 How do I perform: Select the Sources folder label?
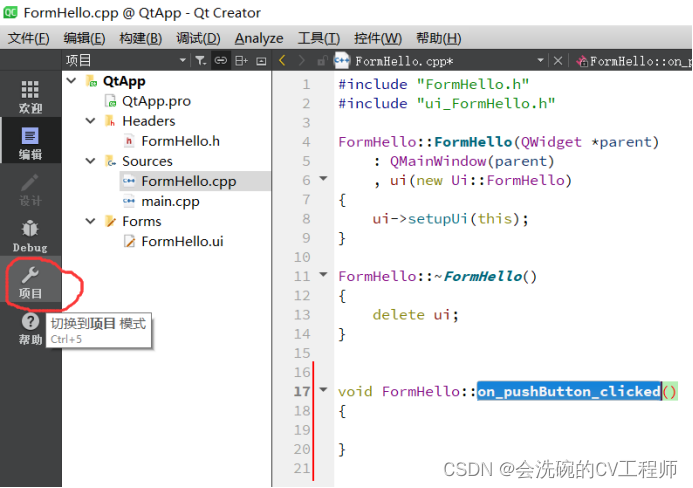[147, 161]
